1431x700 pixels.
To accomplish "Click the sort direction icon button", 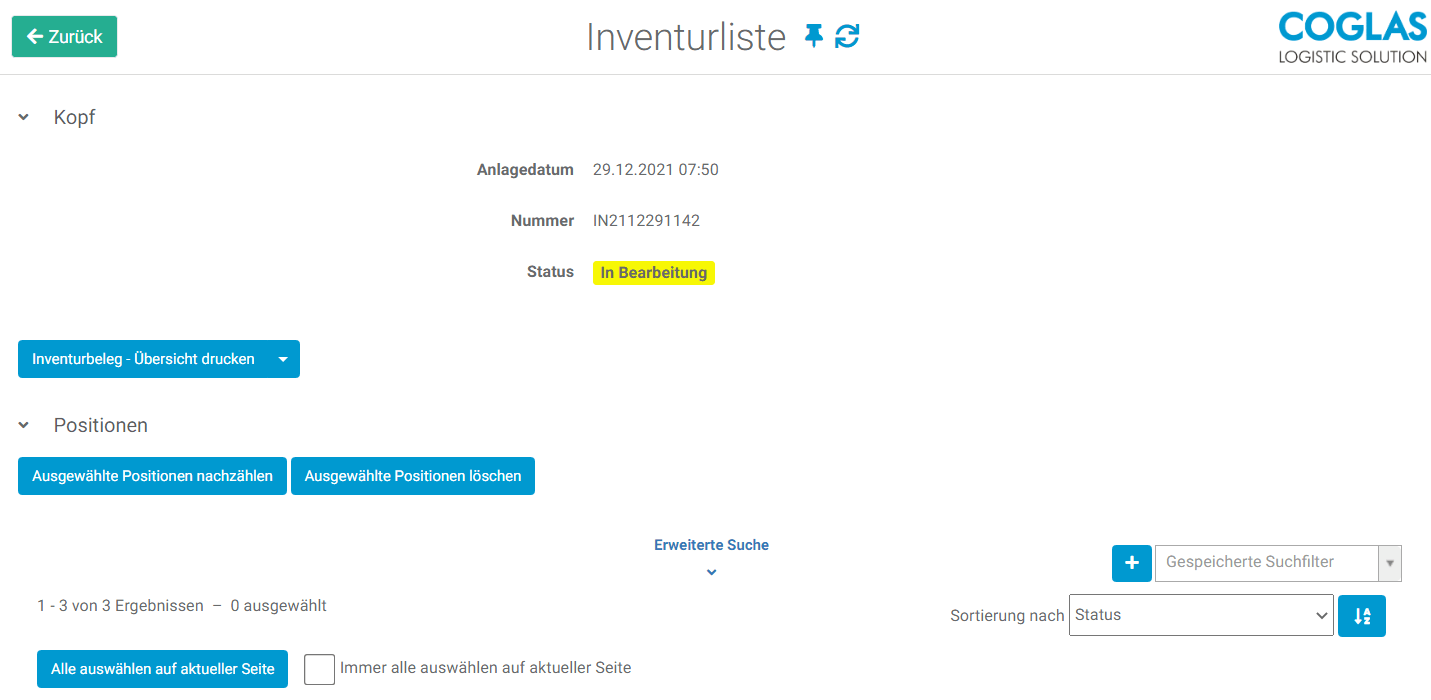I will (1361, 616).
